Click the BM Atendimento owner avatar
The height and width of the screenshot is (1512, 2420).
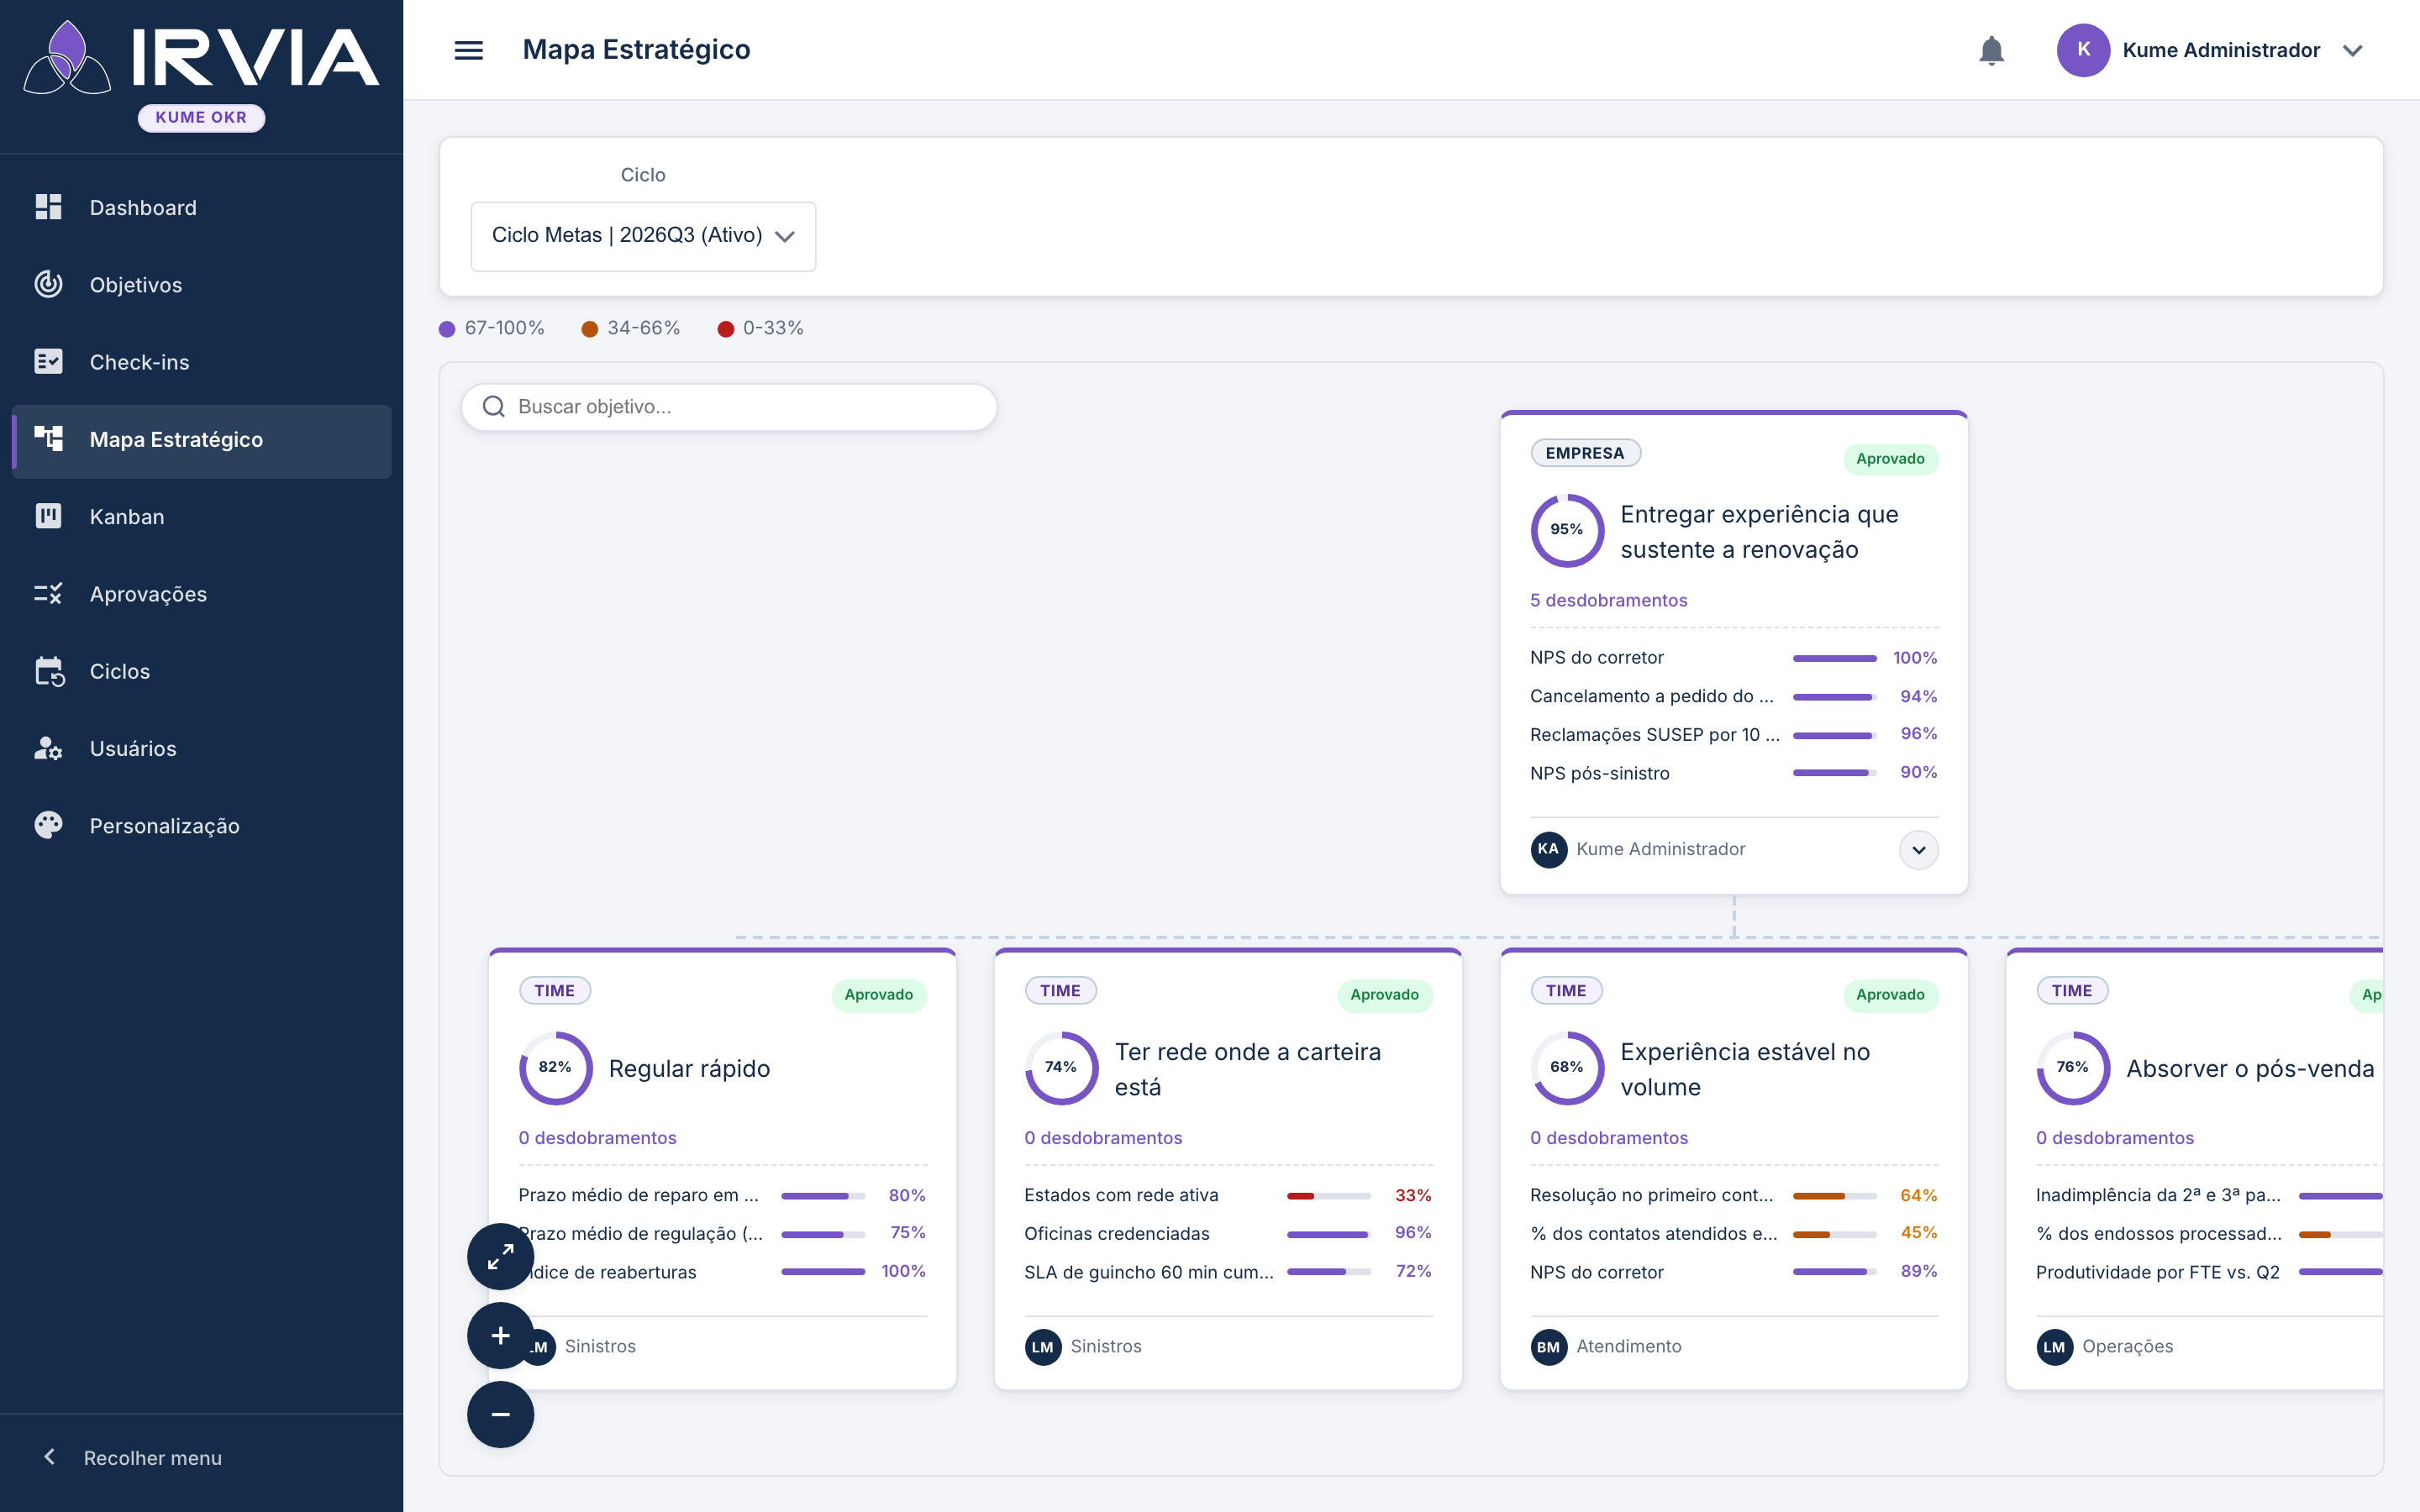[1548, 1347]
